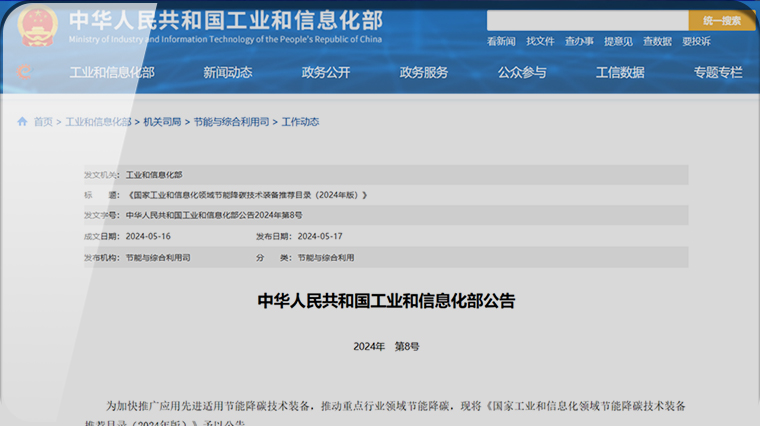The width and height of the screenshot is (760, 426).
Task: Click document number 中华人民共和国工业和信息化部公告2024年第8号
Action: (214, 215)
